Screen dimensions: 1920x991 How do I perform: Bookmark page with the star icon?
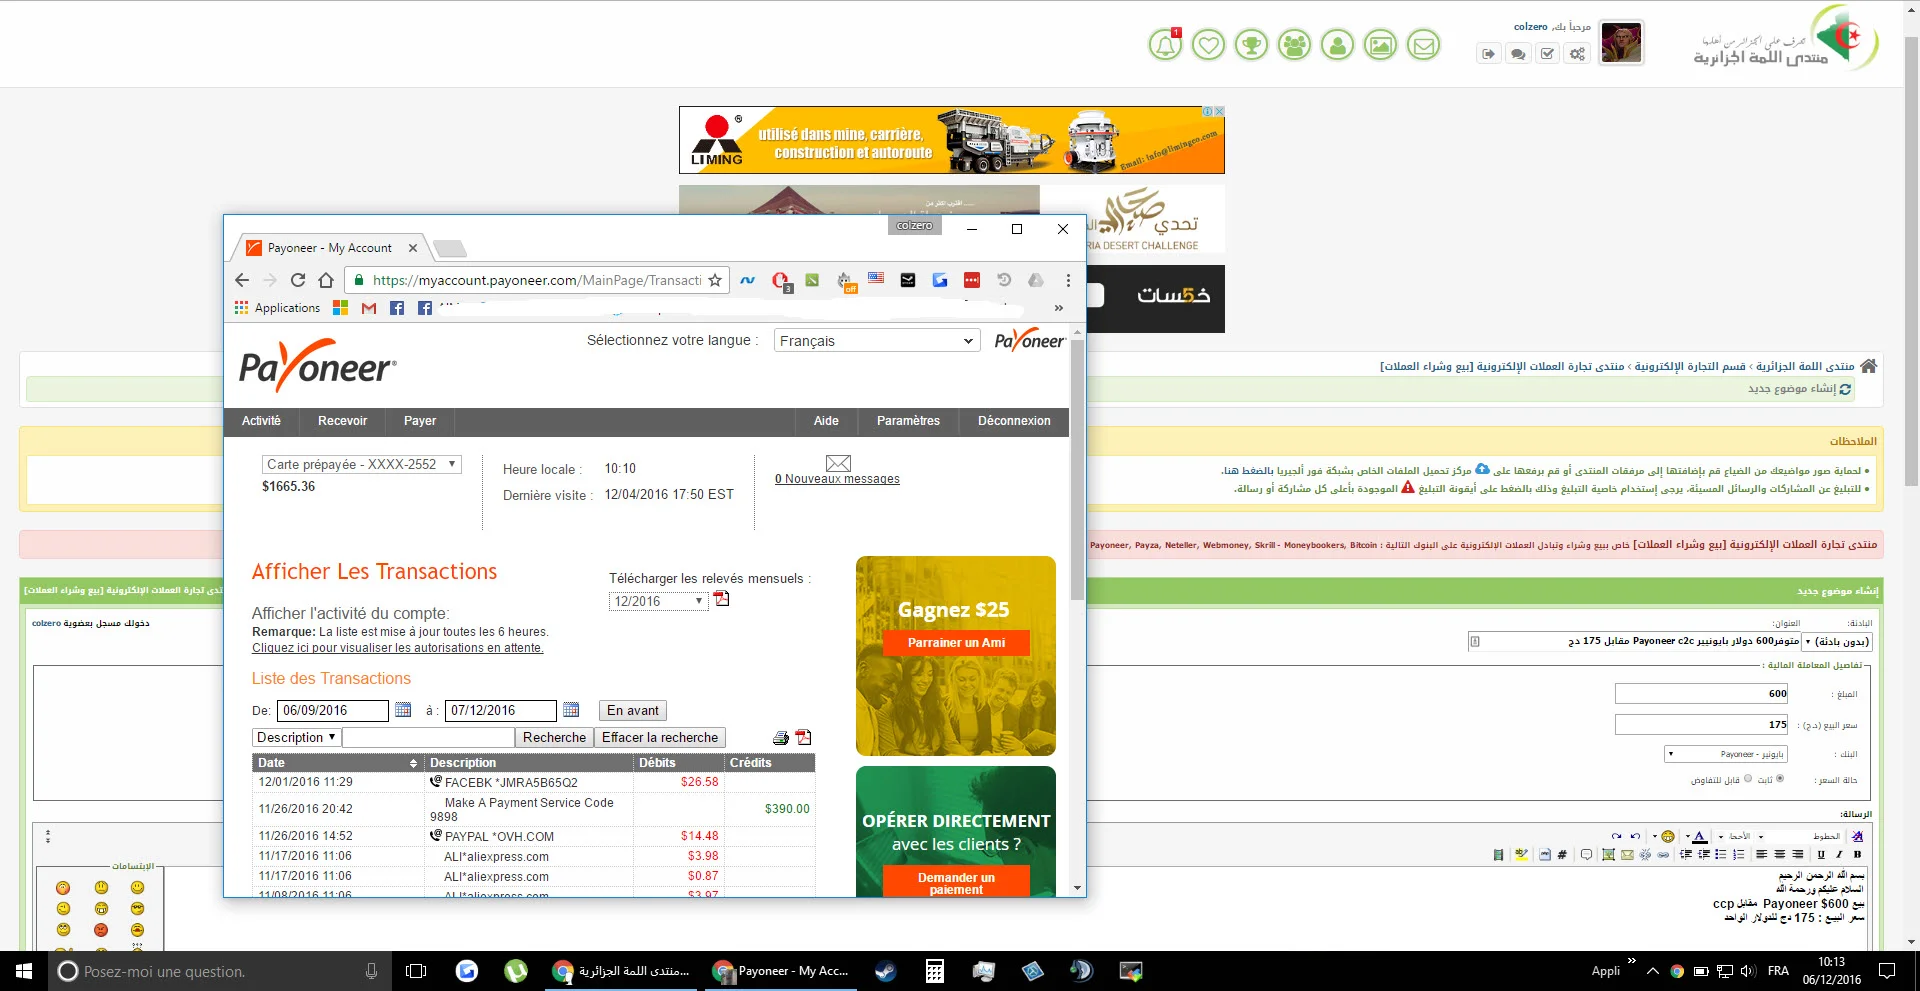[x=715, y=281]
